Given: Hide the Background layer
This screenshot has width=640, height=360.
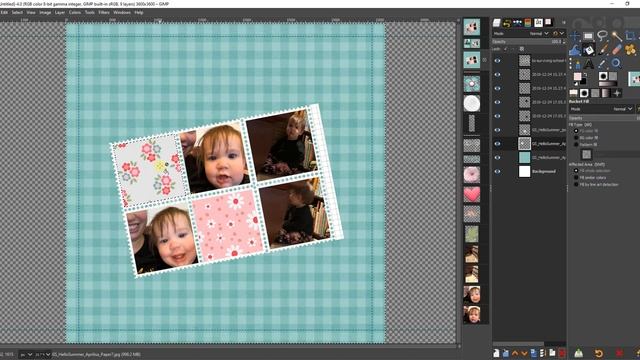Looking at the screenshot, I should [497, 171].
